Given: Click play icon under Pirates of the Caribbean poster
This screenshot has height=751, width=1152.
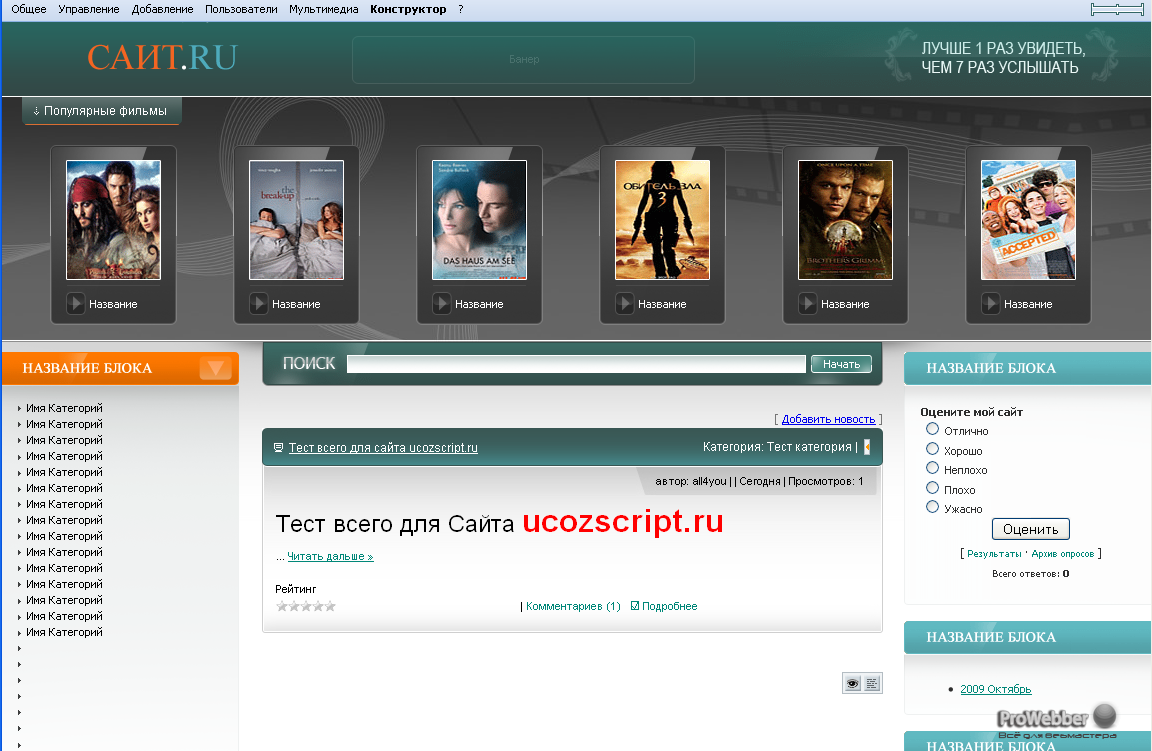Looking at the screenshot, I should point(76,303).
